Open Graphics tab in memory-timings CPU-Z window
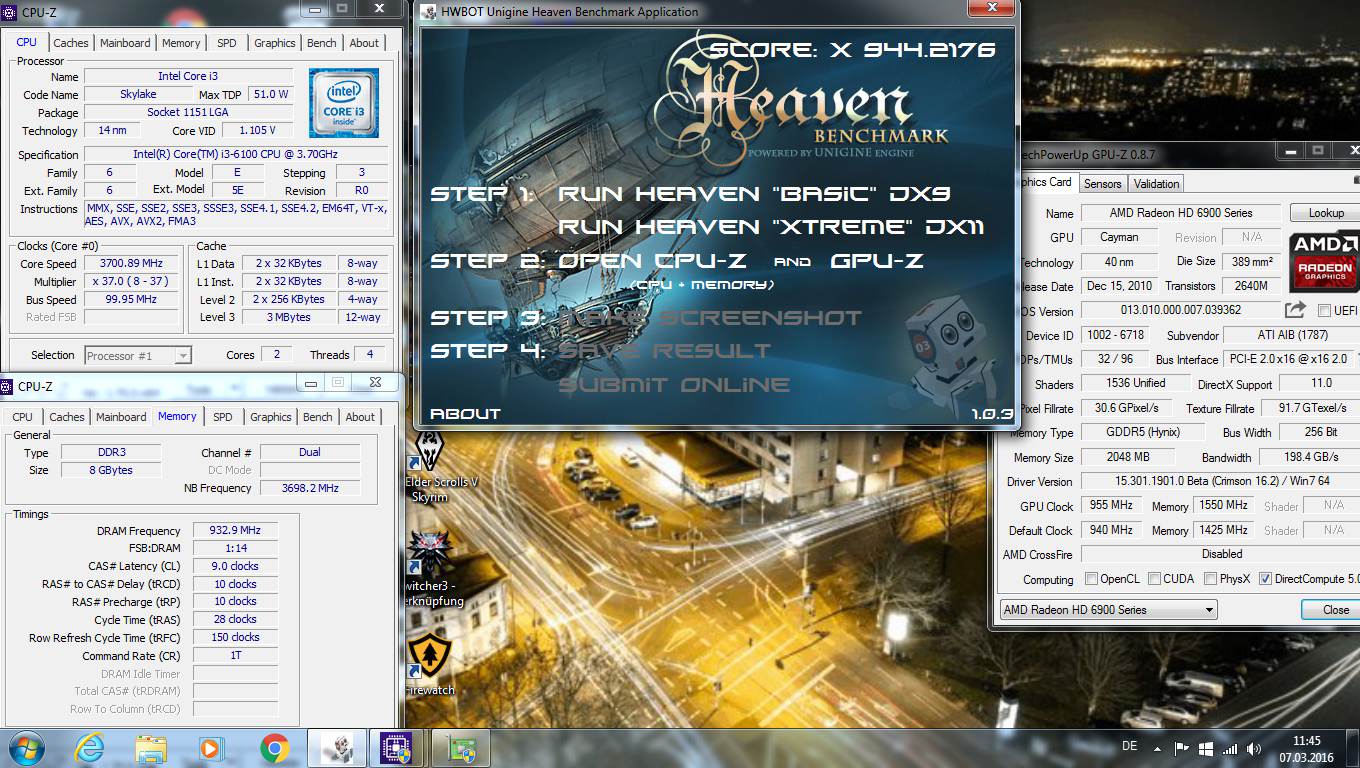 pos(271,417)
